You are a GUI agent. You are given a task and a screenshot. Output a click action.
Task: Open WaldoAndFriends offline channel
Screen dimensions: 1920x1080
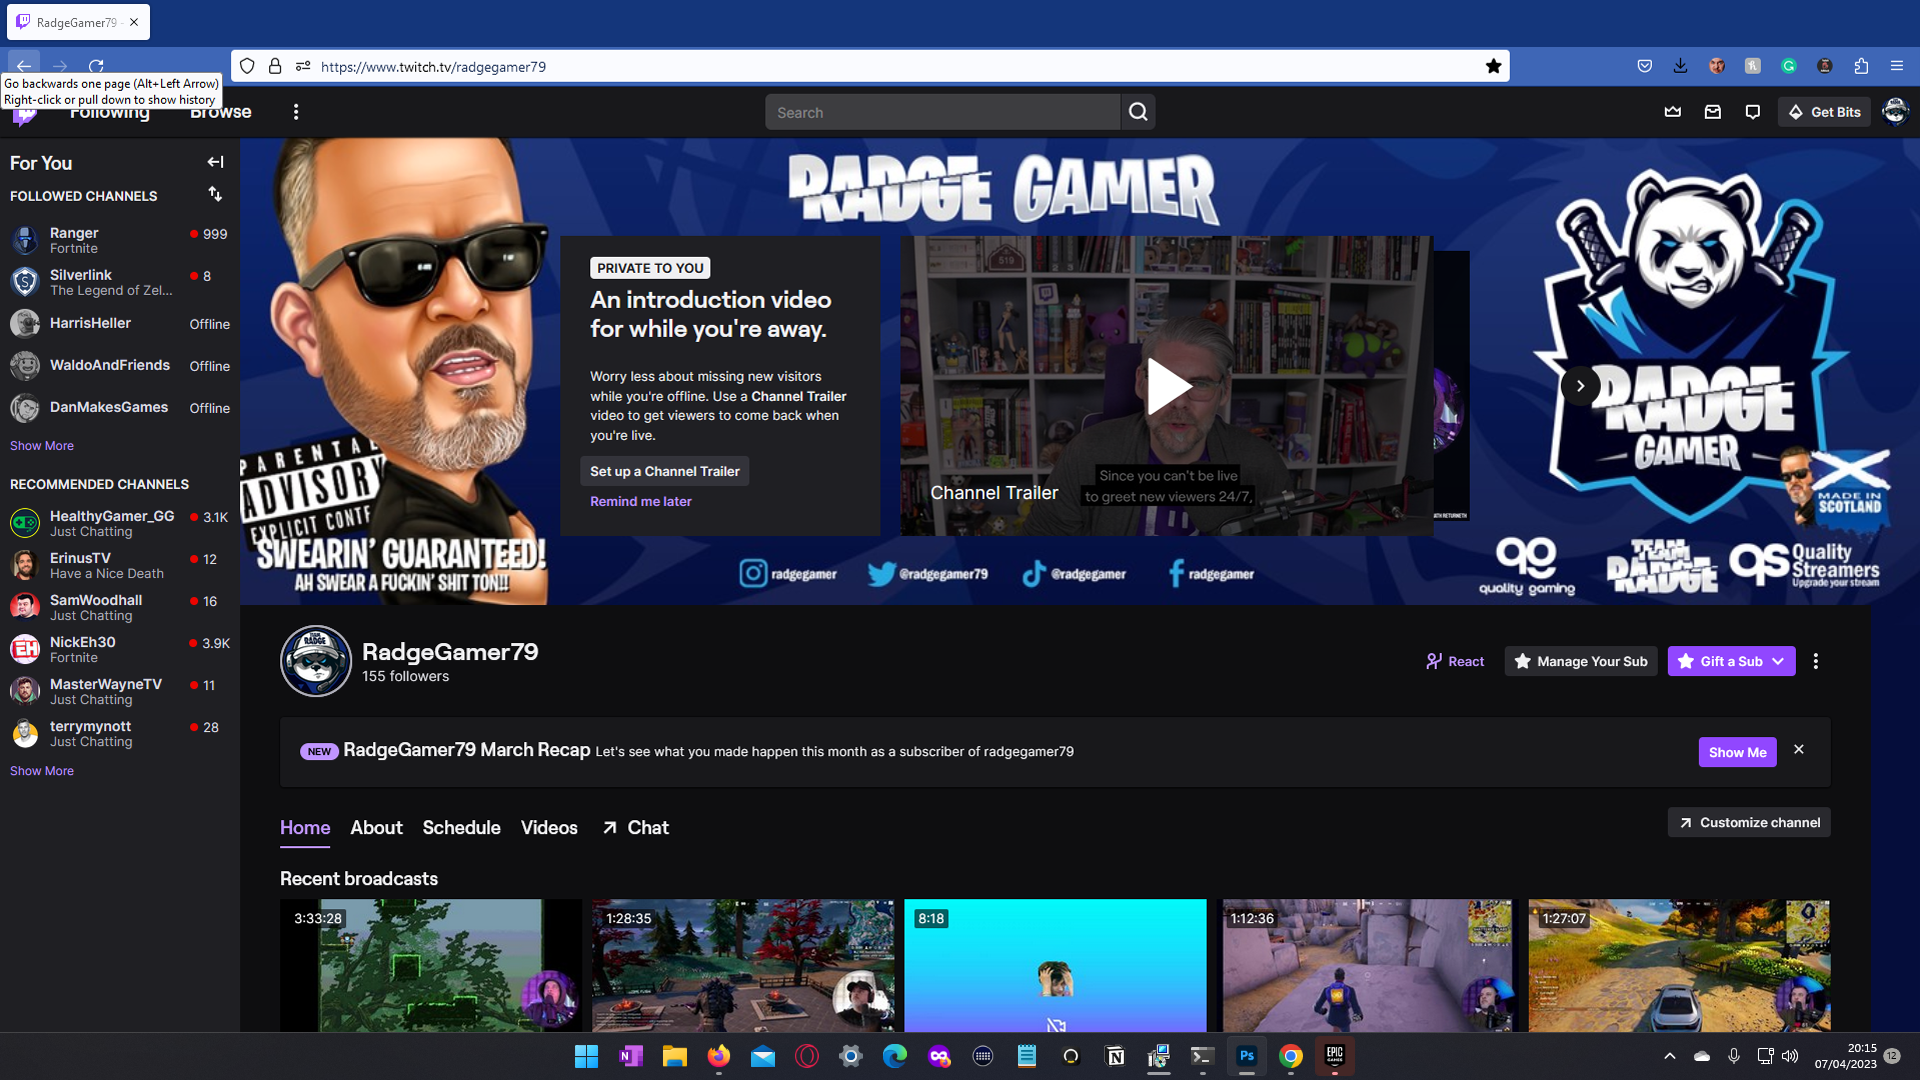click(x=120, y=366)
